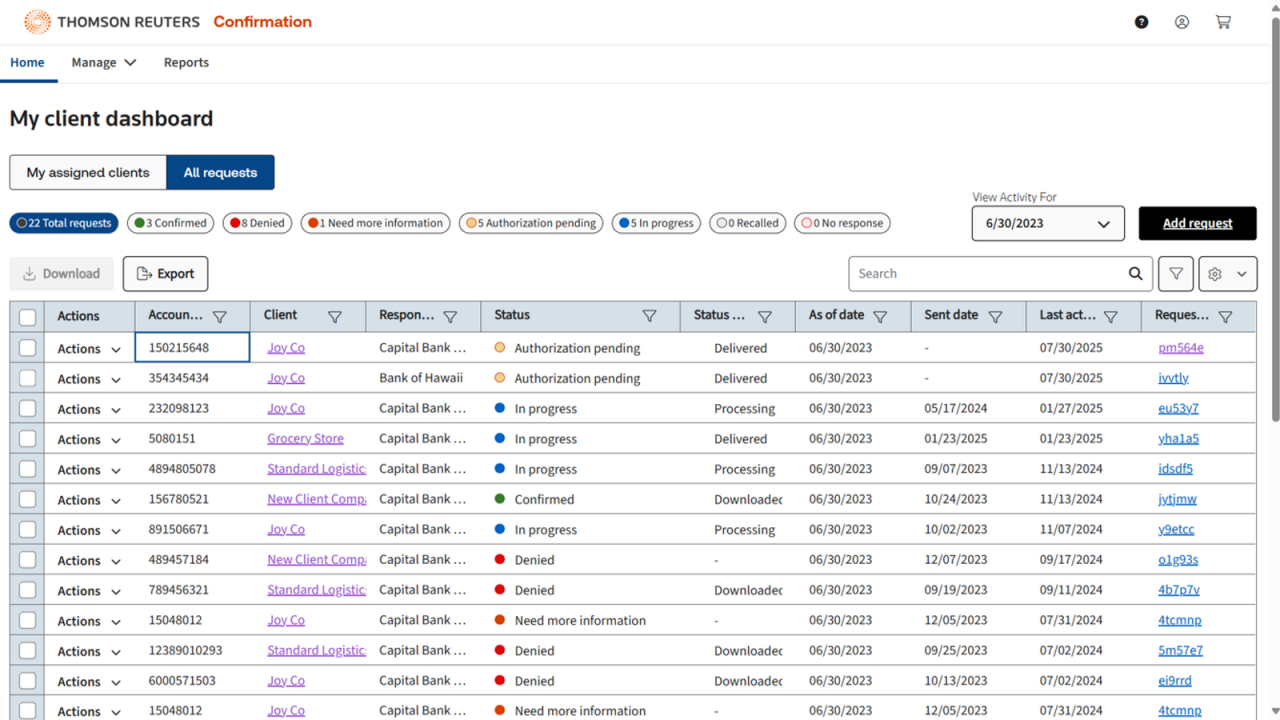This screenshot has width=1280, height=720.
Task: Open the Grocery Store client link
Action: point(305,439)
